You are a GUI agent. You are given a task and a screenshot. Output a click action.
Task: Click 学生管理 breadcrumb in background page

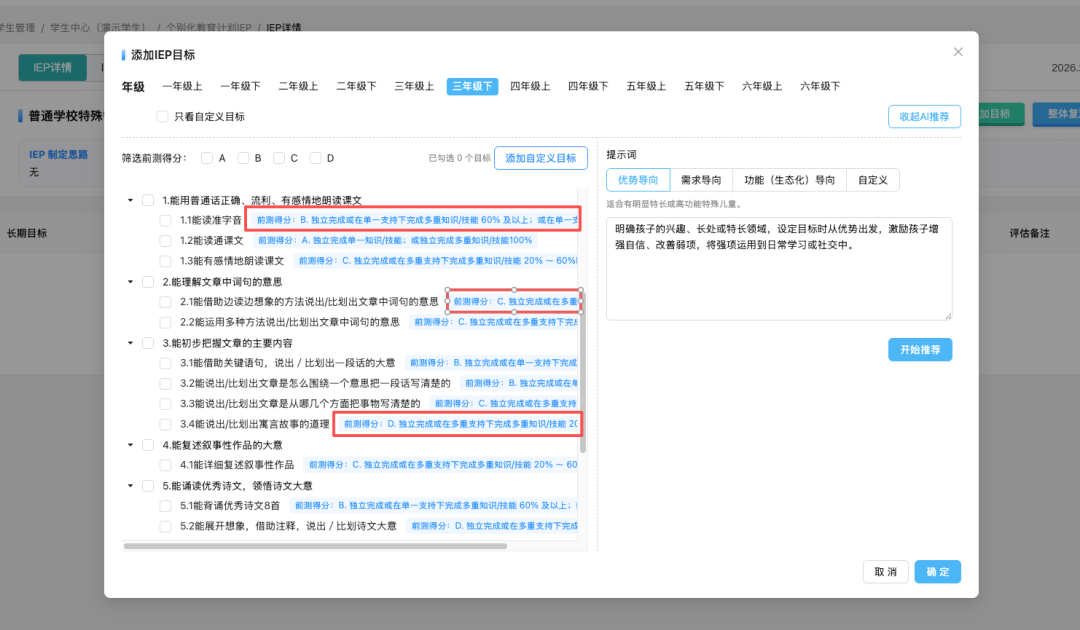click(17, 28)
